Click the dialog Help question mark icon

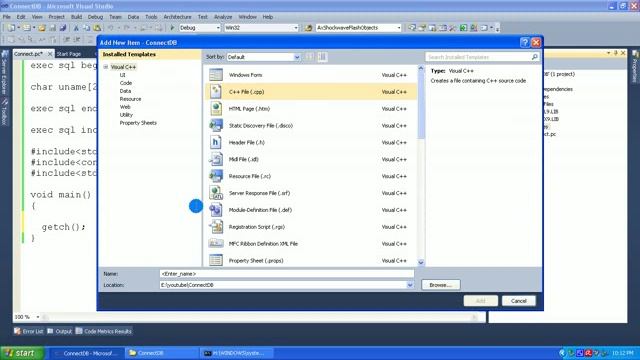point(525,42)
